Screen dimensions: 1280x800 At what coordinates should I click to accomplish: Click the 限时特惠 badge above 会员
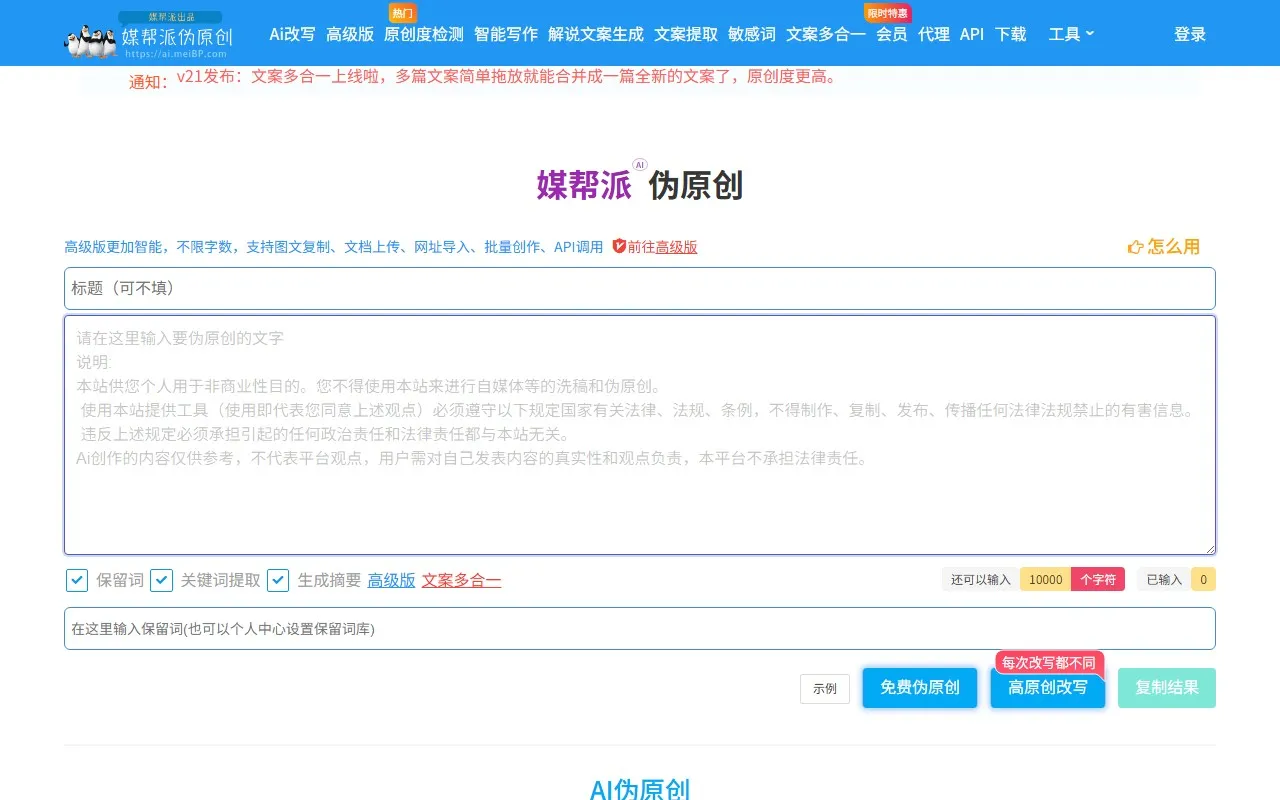pyautogui.click(x=887, y=13)
